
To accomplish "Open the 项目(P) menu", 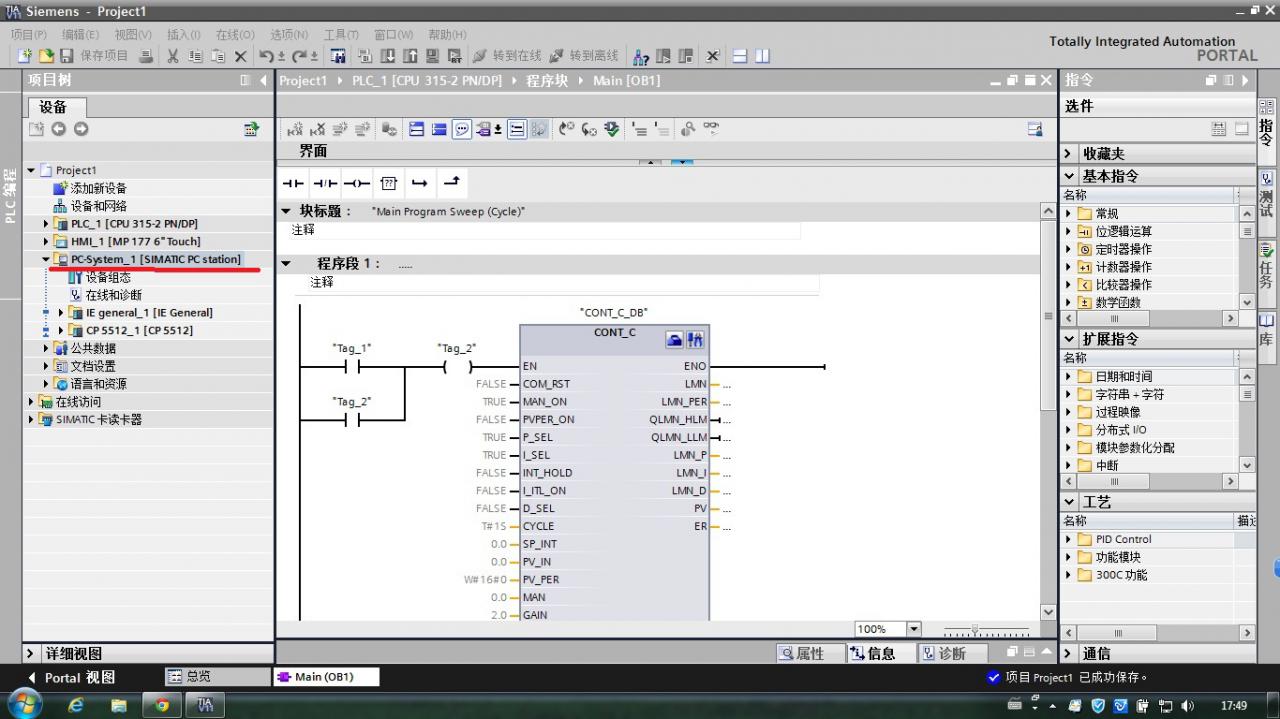I will pyautogui.click(x=29, y=34).
